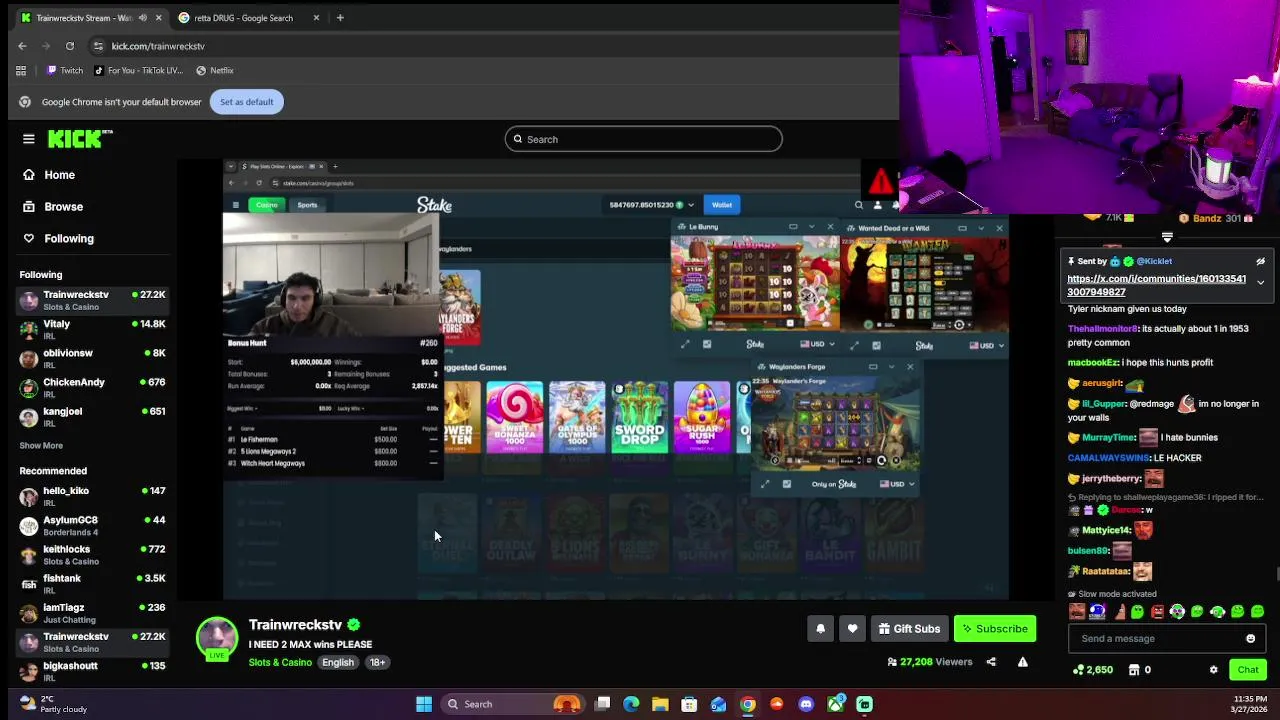This screenshot has width=1280, height=720.
Task: Click the Gift Subs button
Action: click(x=909, y=629)
